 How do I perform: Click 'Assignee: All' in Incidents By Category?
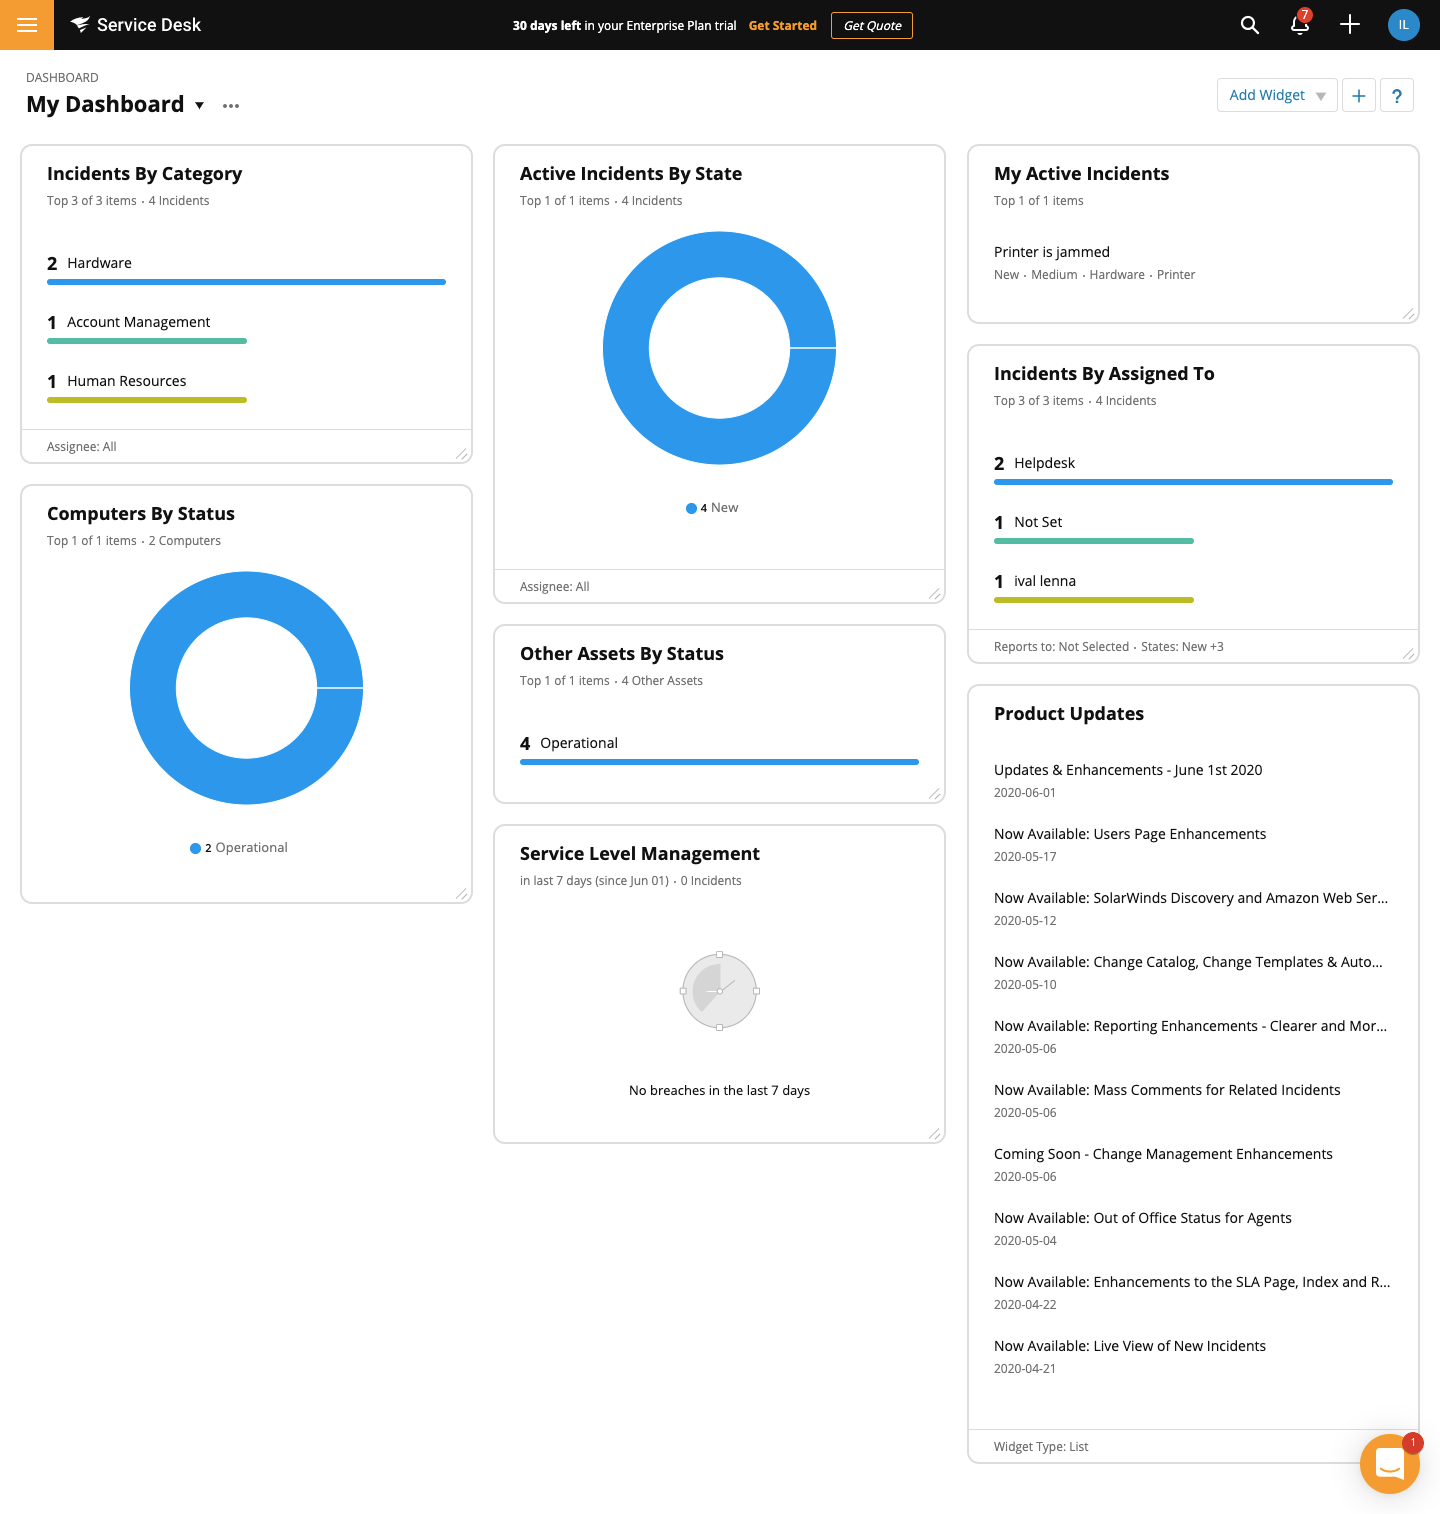(x=82, y=447)
